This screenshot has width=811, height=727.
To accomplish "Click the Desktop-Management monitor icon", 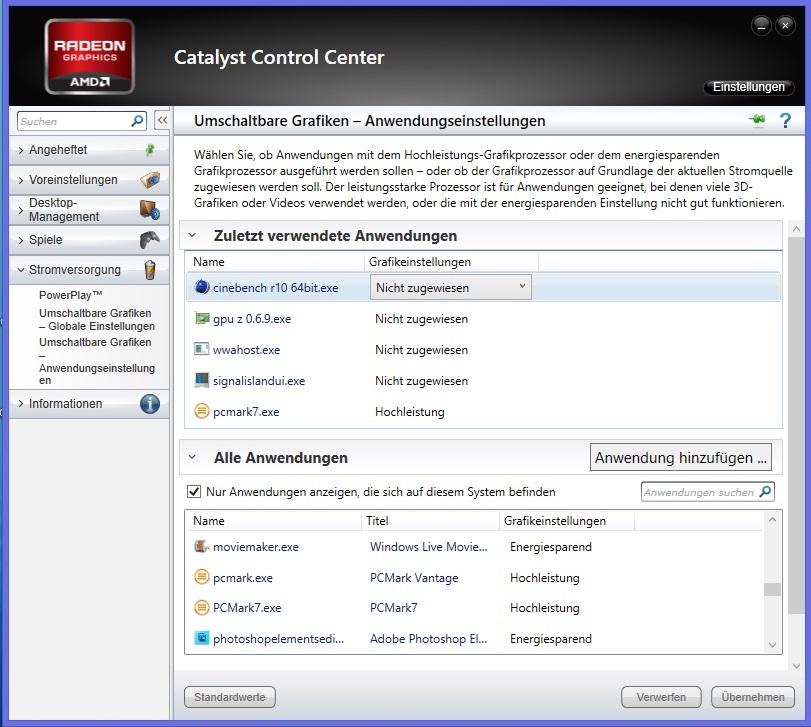I will point(149,210).
